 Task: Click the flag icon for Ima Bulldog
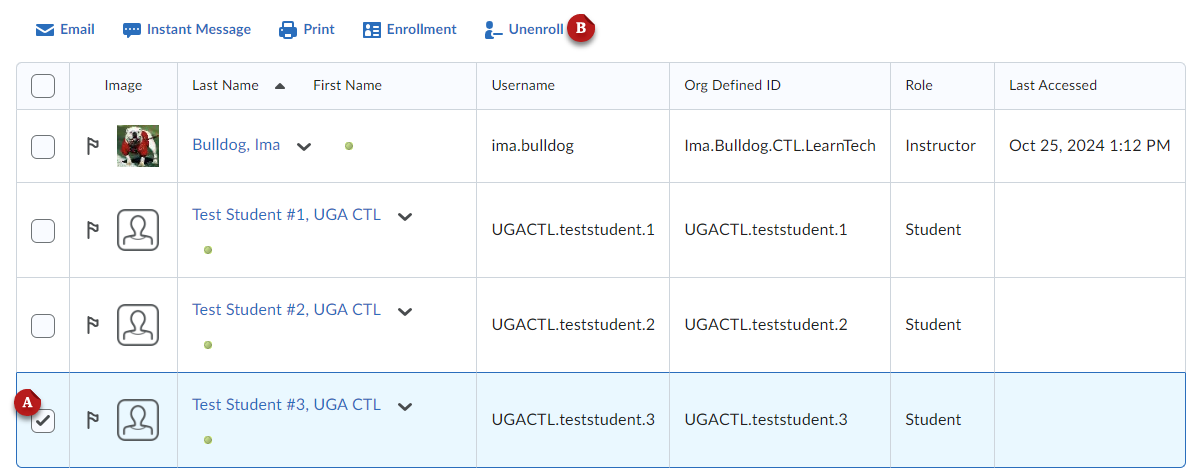[93, 146]
